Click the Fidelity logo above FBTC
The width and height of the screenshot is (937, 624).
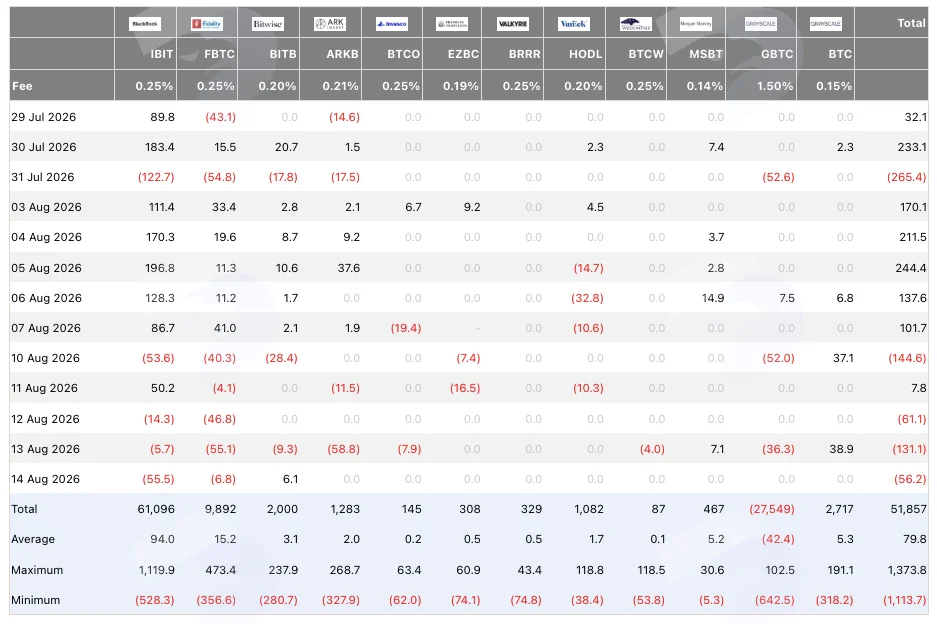207,24
